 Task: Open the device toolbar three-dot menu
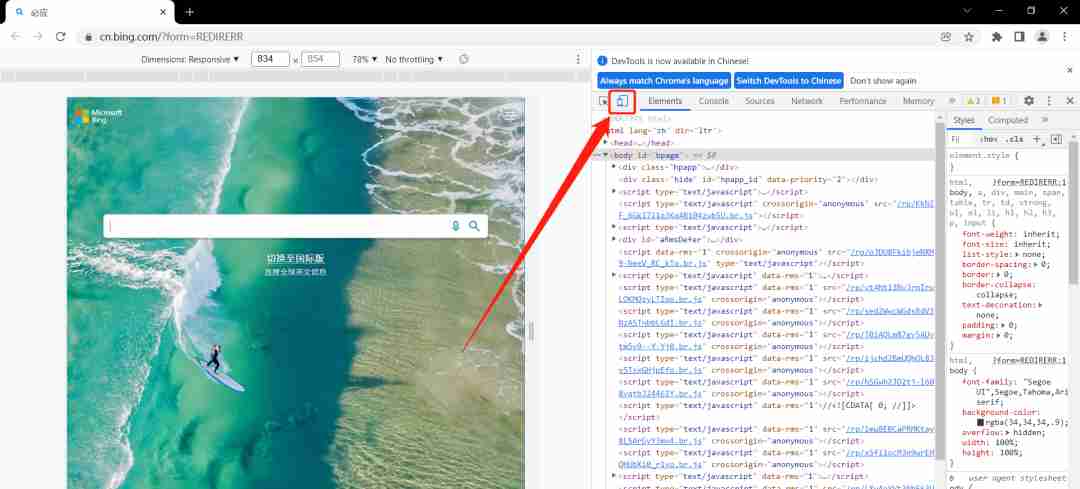tap(578, 59)
